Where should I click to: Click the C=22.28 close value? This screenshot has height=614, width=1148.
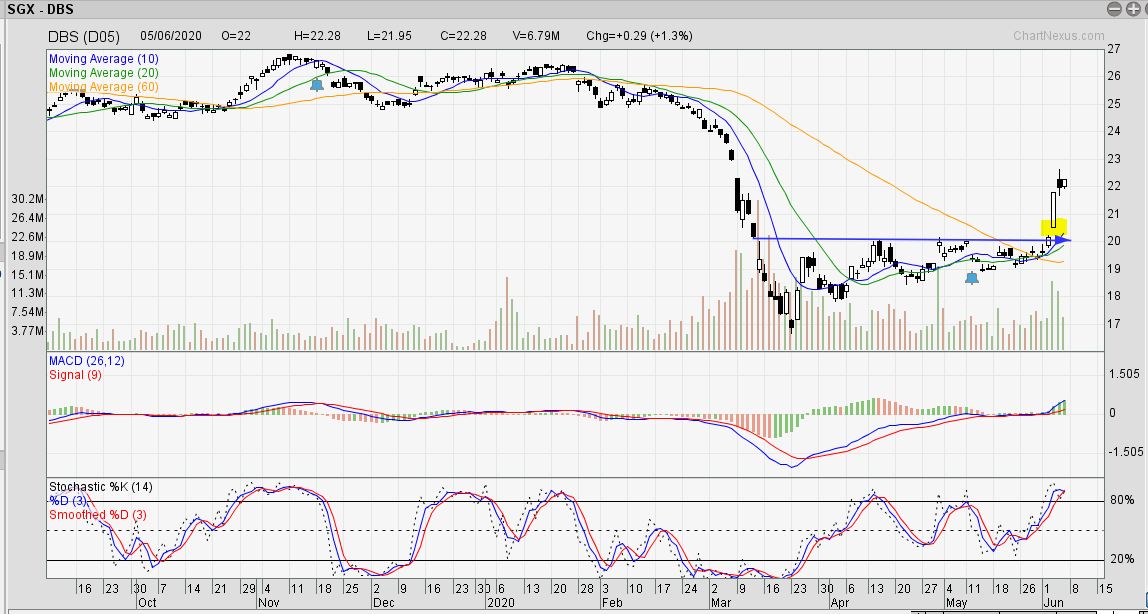click(x=464, y=36)
